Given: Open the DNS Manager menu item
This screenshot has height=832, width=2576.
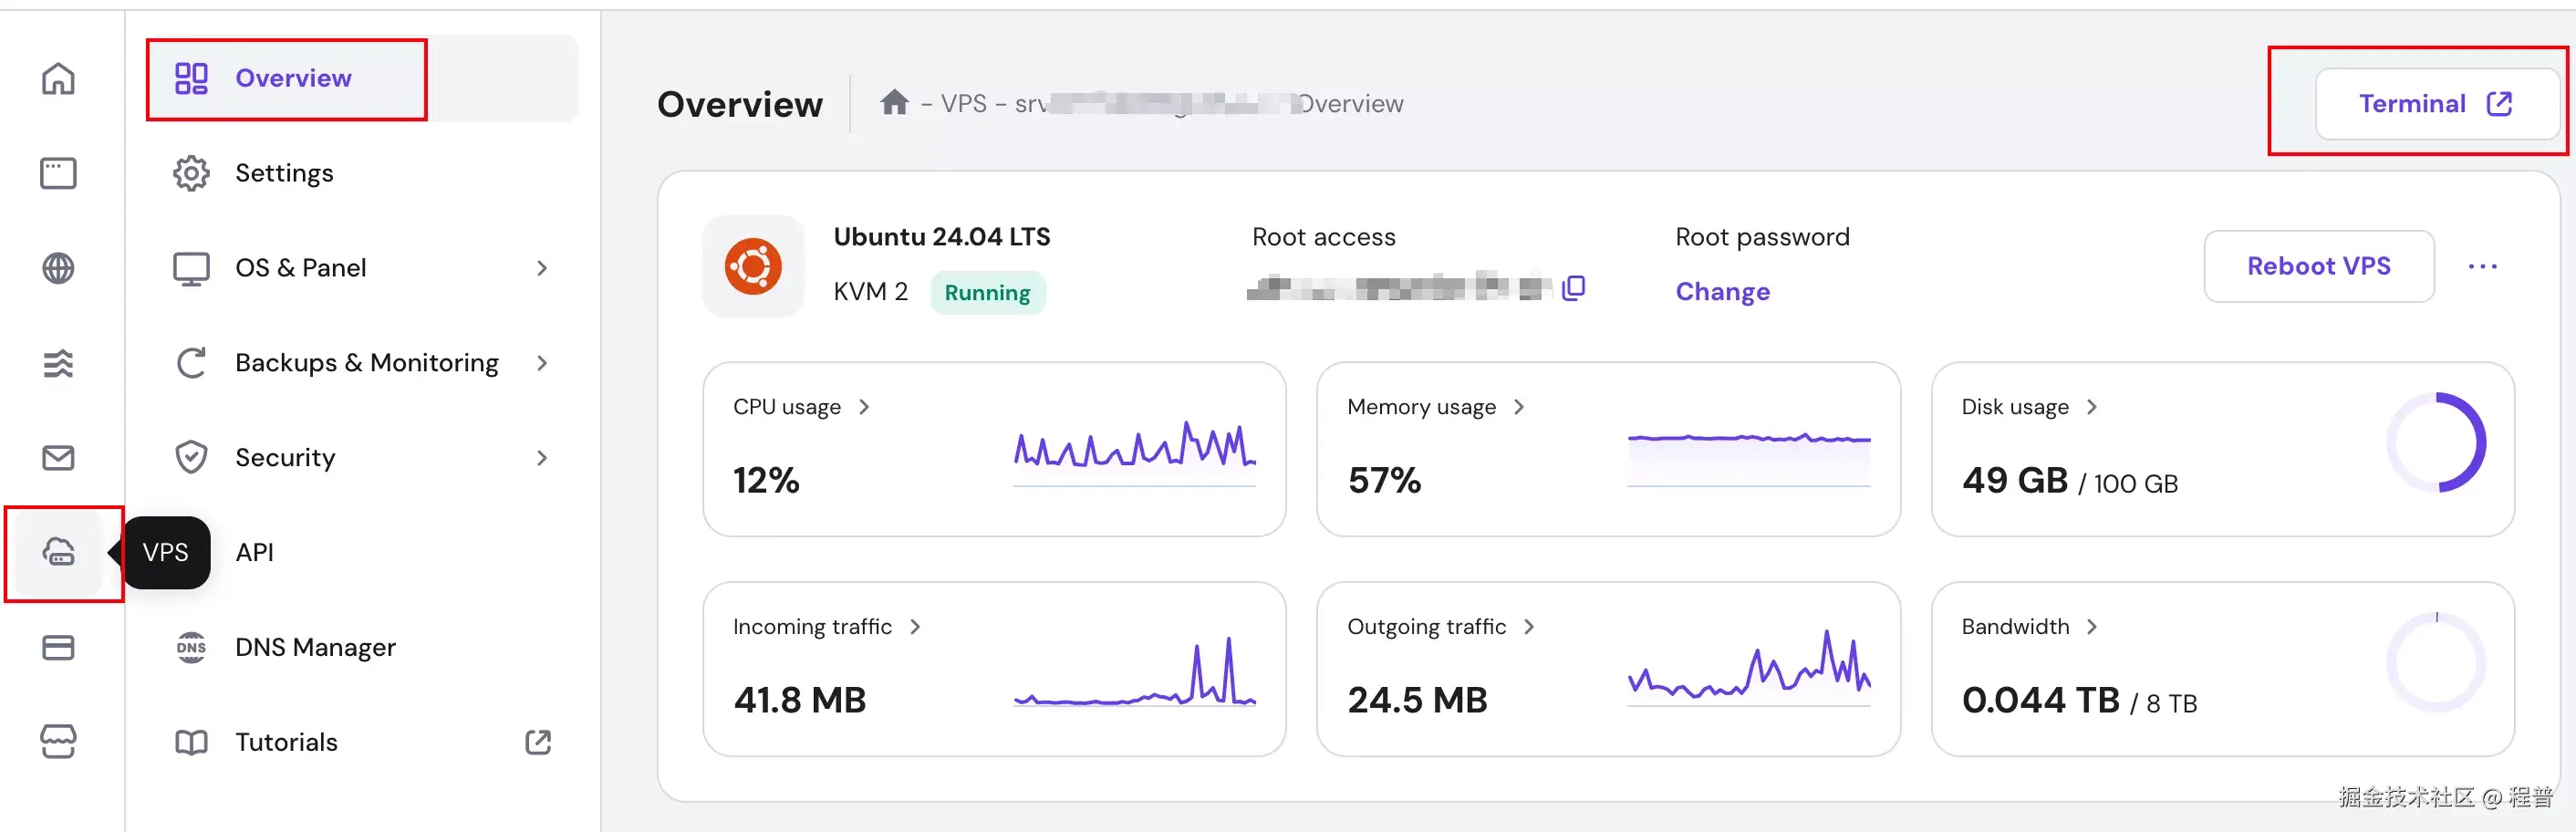Looking at the screenshot, I should (362, 647).
